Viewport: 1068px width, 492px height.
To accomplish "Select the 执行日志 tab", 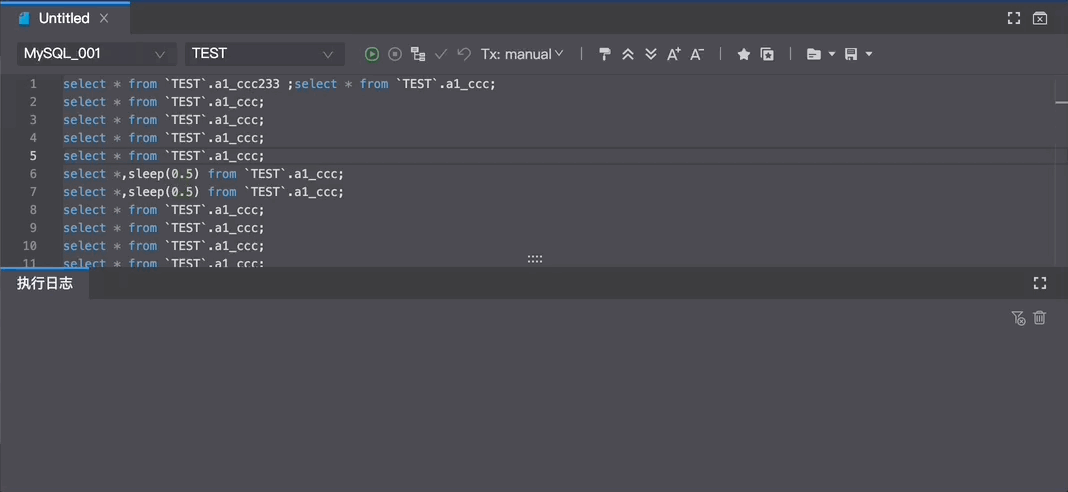I will click(x=44, y=283).
